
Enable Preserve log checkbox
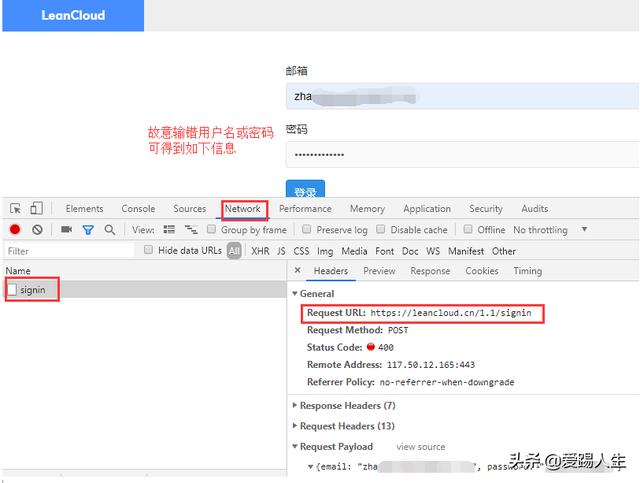(x=307, y=229)
